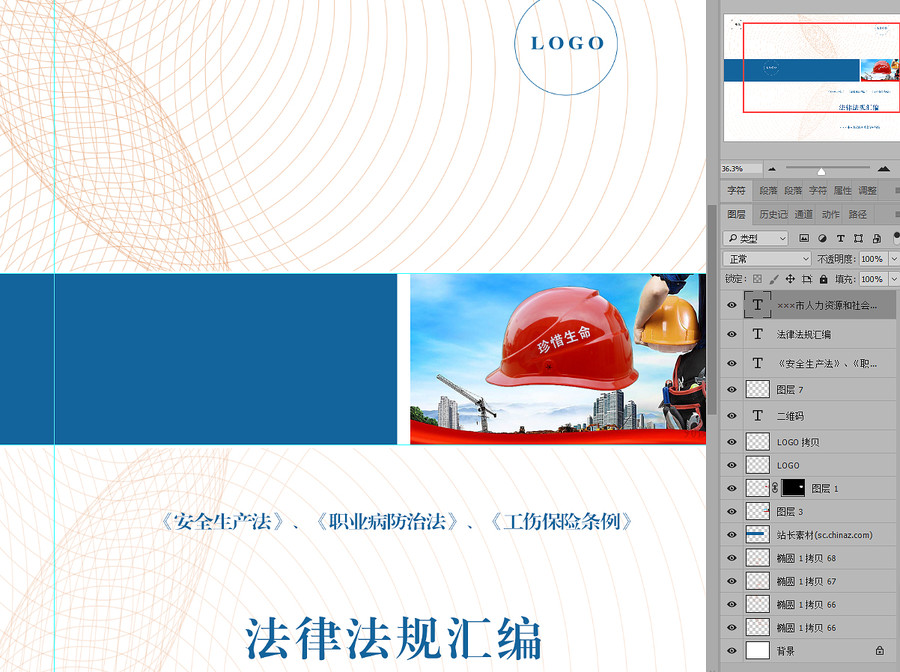
Task: Switch to the 路径 paths tab
Action: (858, 214)
